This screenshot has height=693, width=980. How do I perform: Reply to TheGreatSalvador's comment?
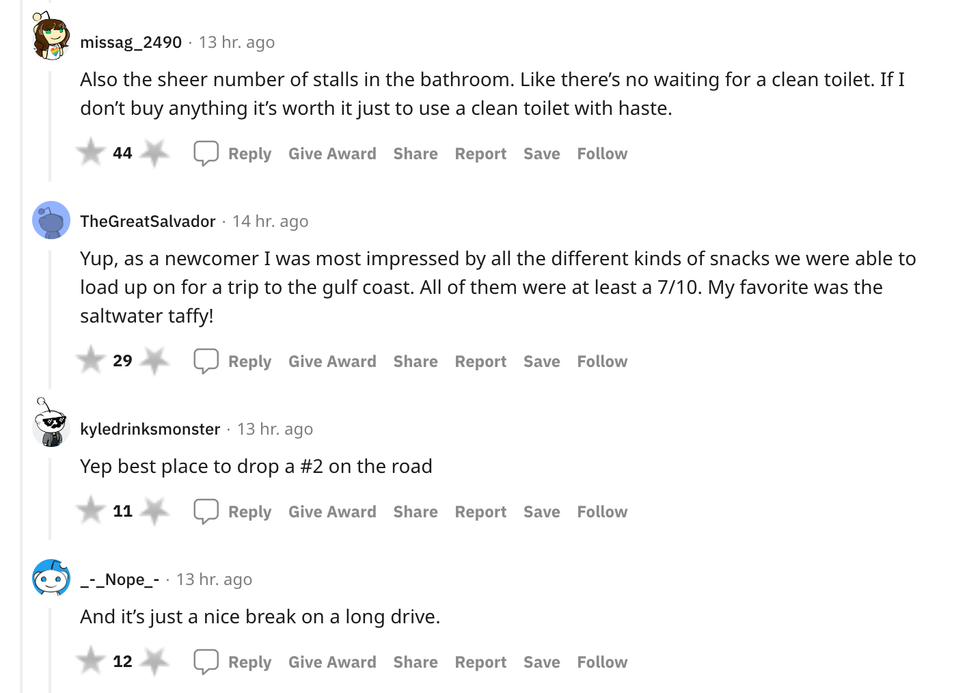tap(234, 361)
